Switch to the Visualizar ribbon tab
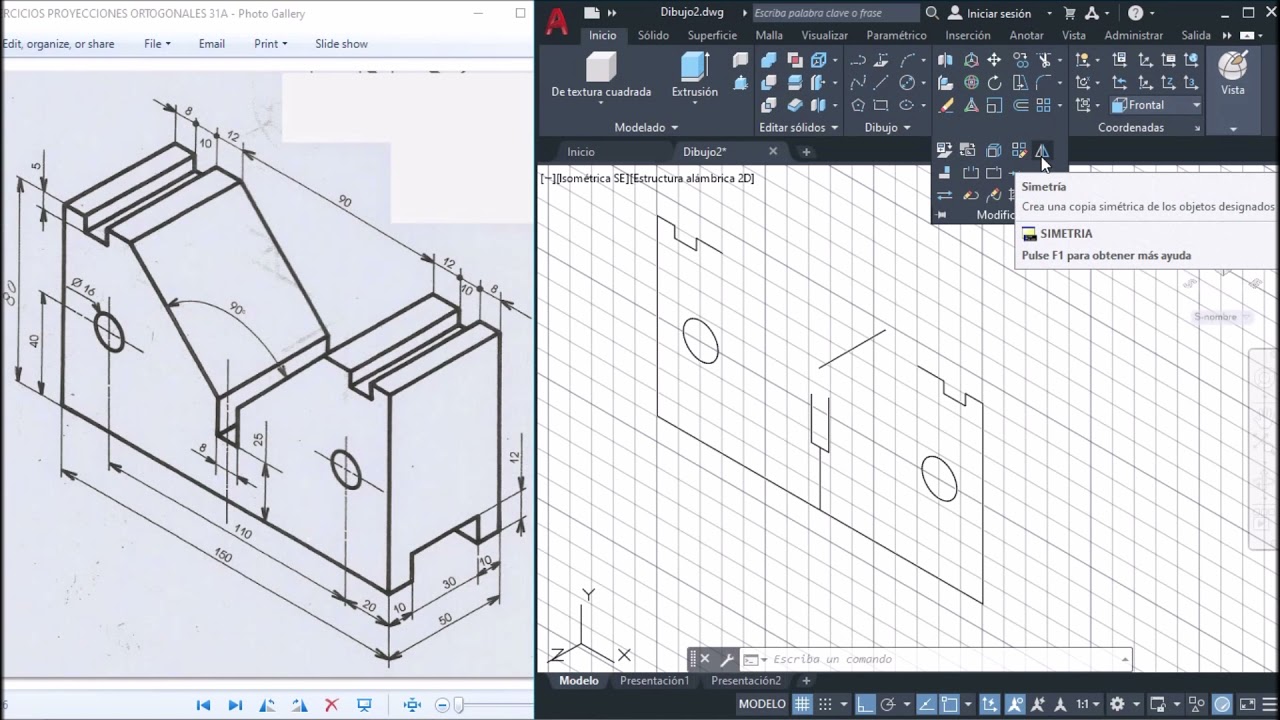The height and width of the screenshot is (720, 1280). [x=824, y=35]
